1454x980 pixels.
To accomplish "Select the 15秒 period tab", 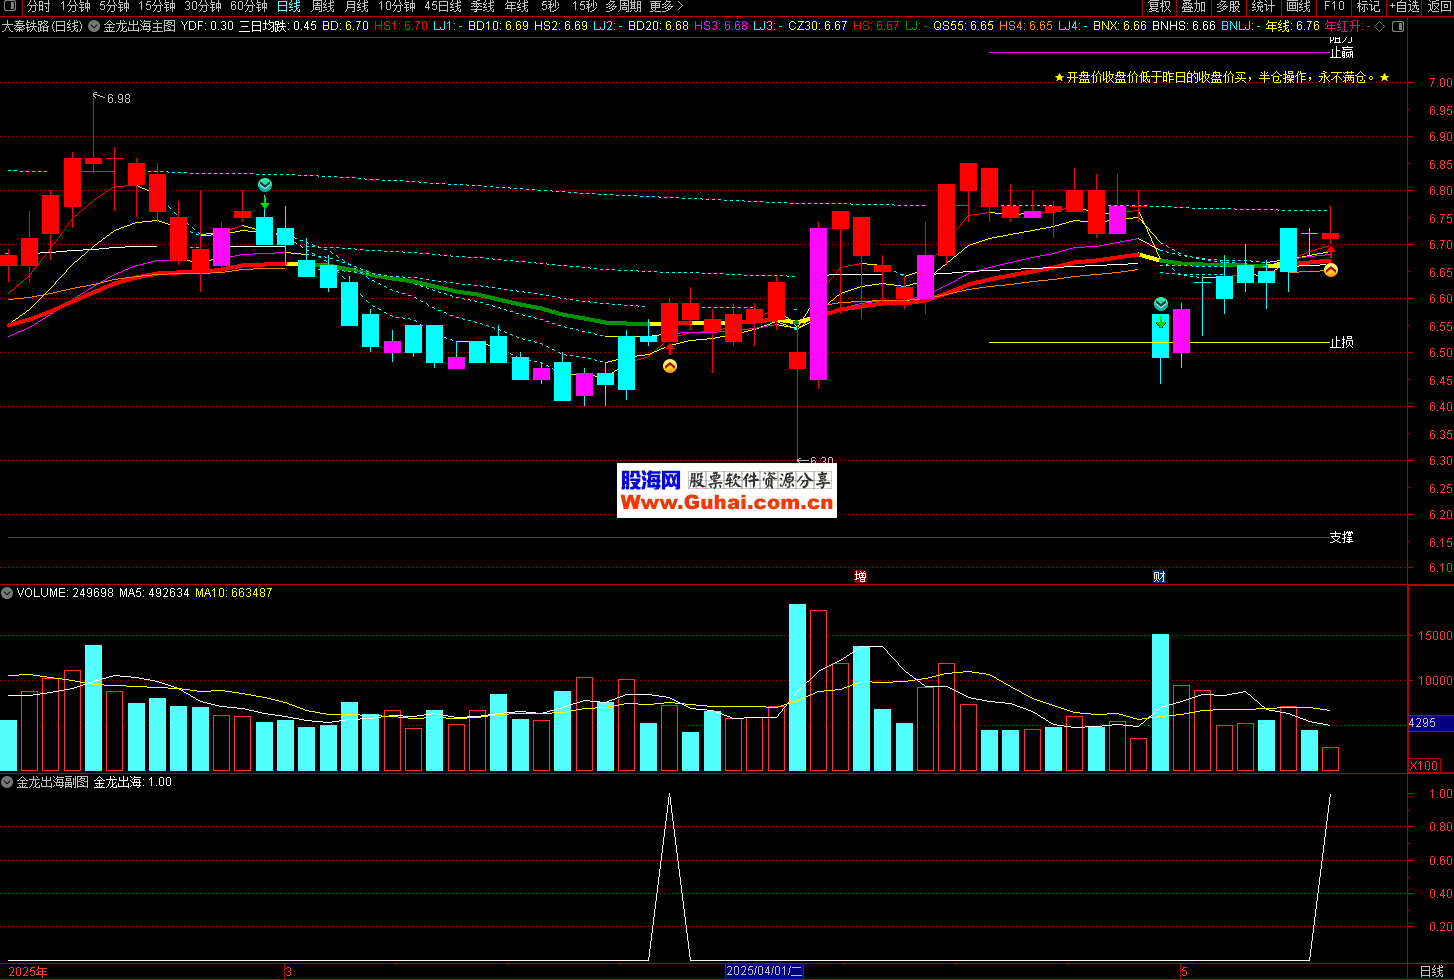I will coord(584,7).
